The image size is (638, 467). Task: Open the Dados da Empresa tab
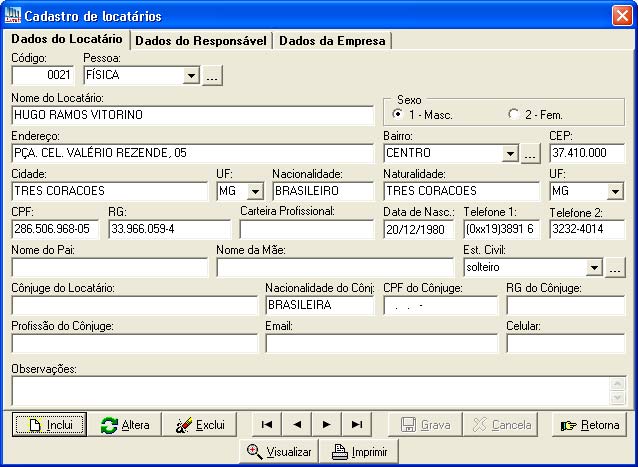click(x=333, y=40)
